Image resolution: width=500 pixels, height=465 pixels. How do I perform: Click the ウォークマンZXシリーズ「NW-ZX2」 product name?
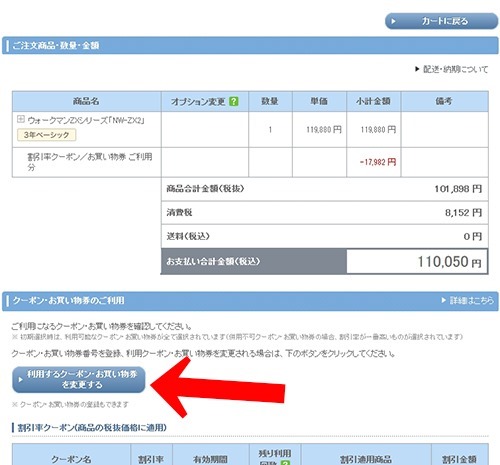[86, 120]
